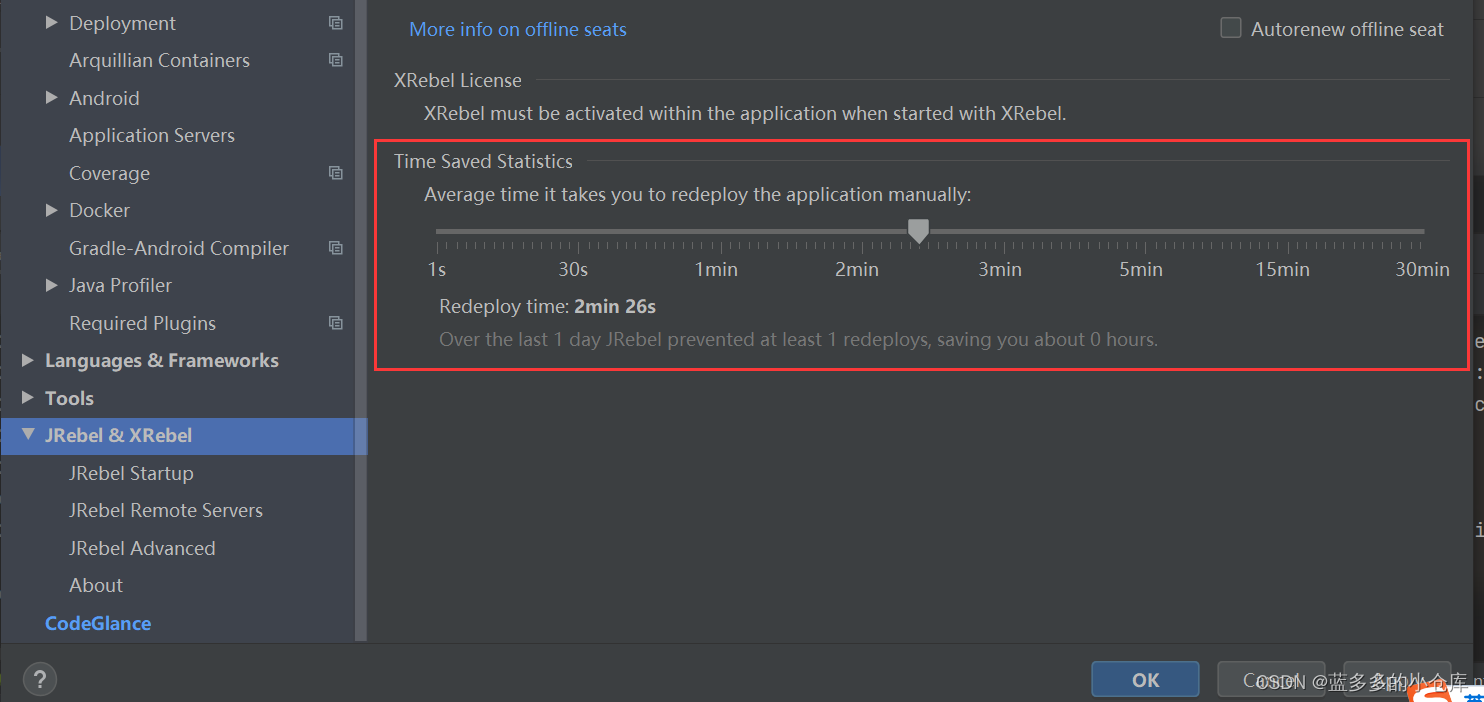1484x702 pixels.
Task: Expand the Deployment tree node
Action: point(52,23)
